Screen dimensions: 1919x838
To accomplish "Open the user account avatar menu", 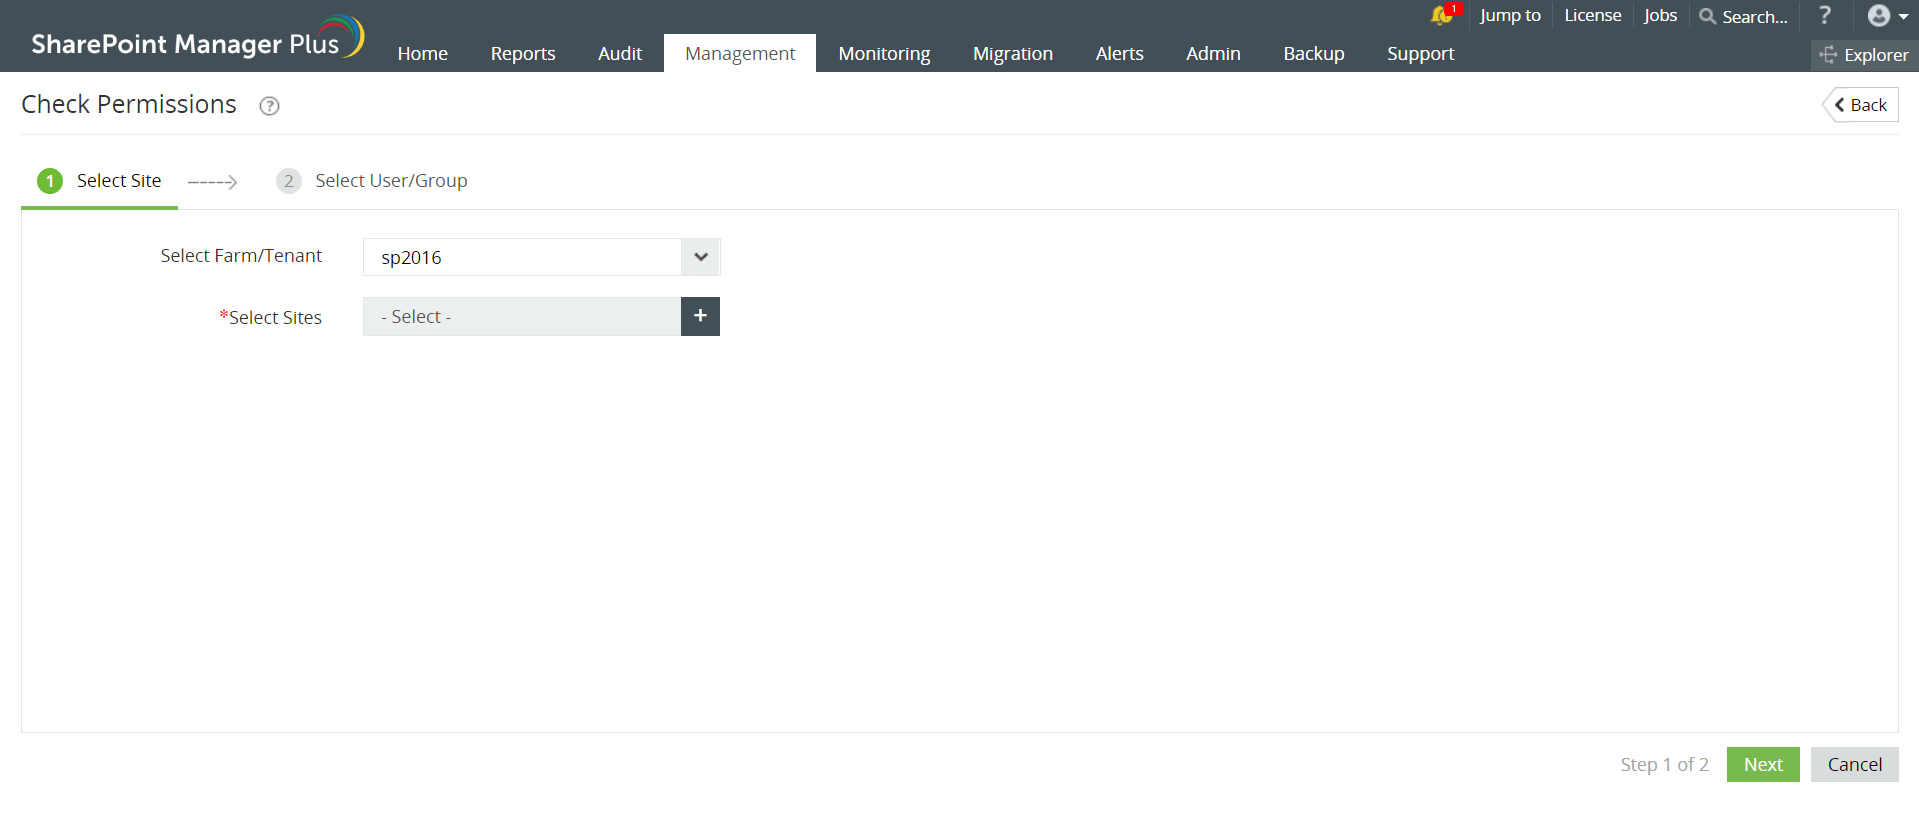I will (1888, 16).
